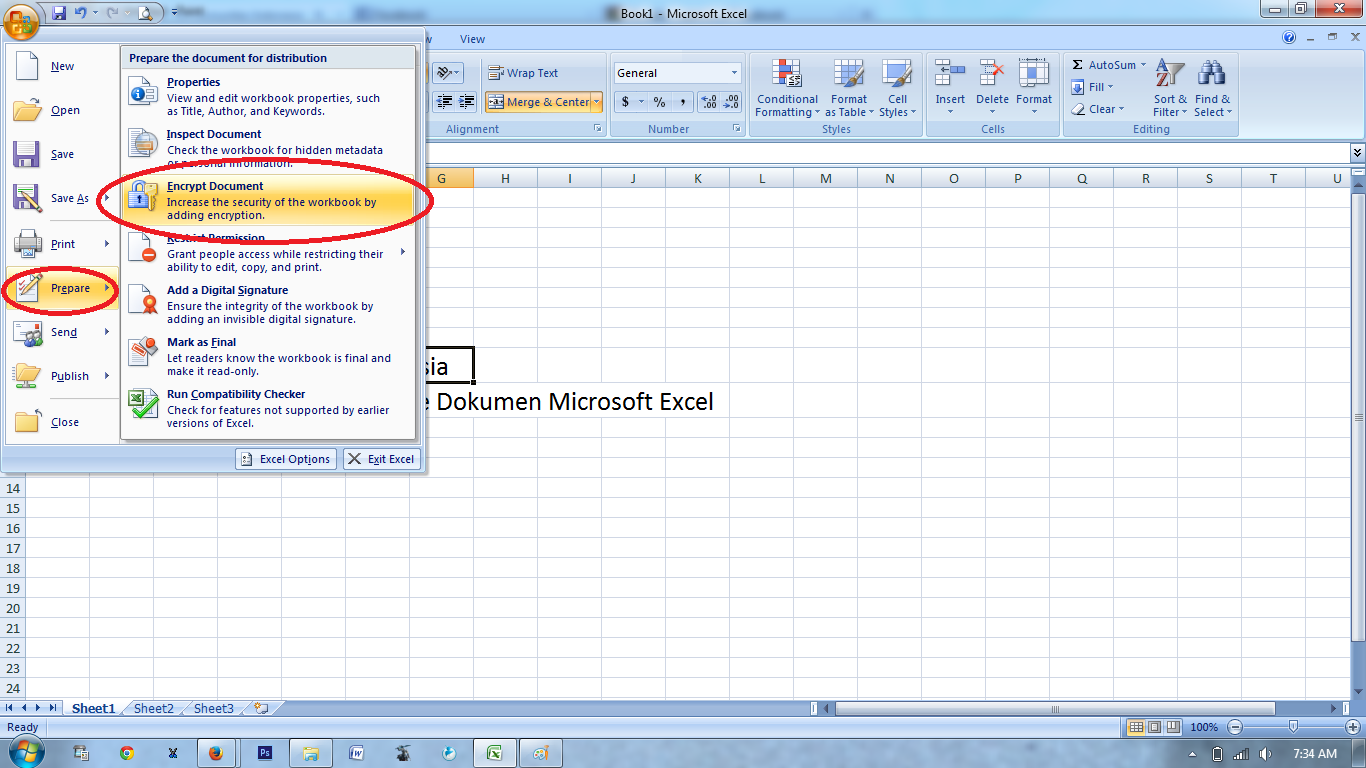The height and width of the screenshot is (768, 1366).
Task: Click Save icon in Quick Access Toolbar
Action: [x=59, y=13]
